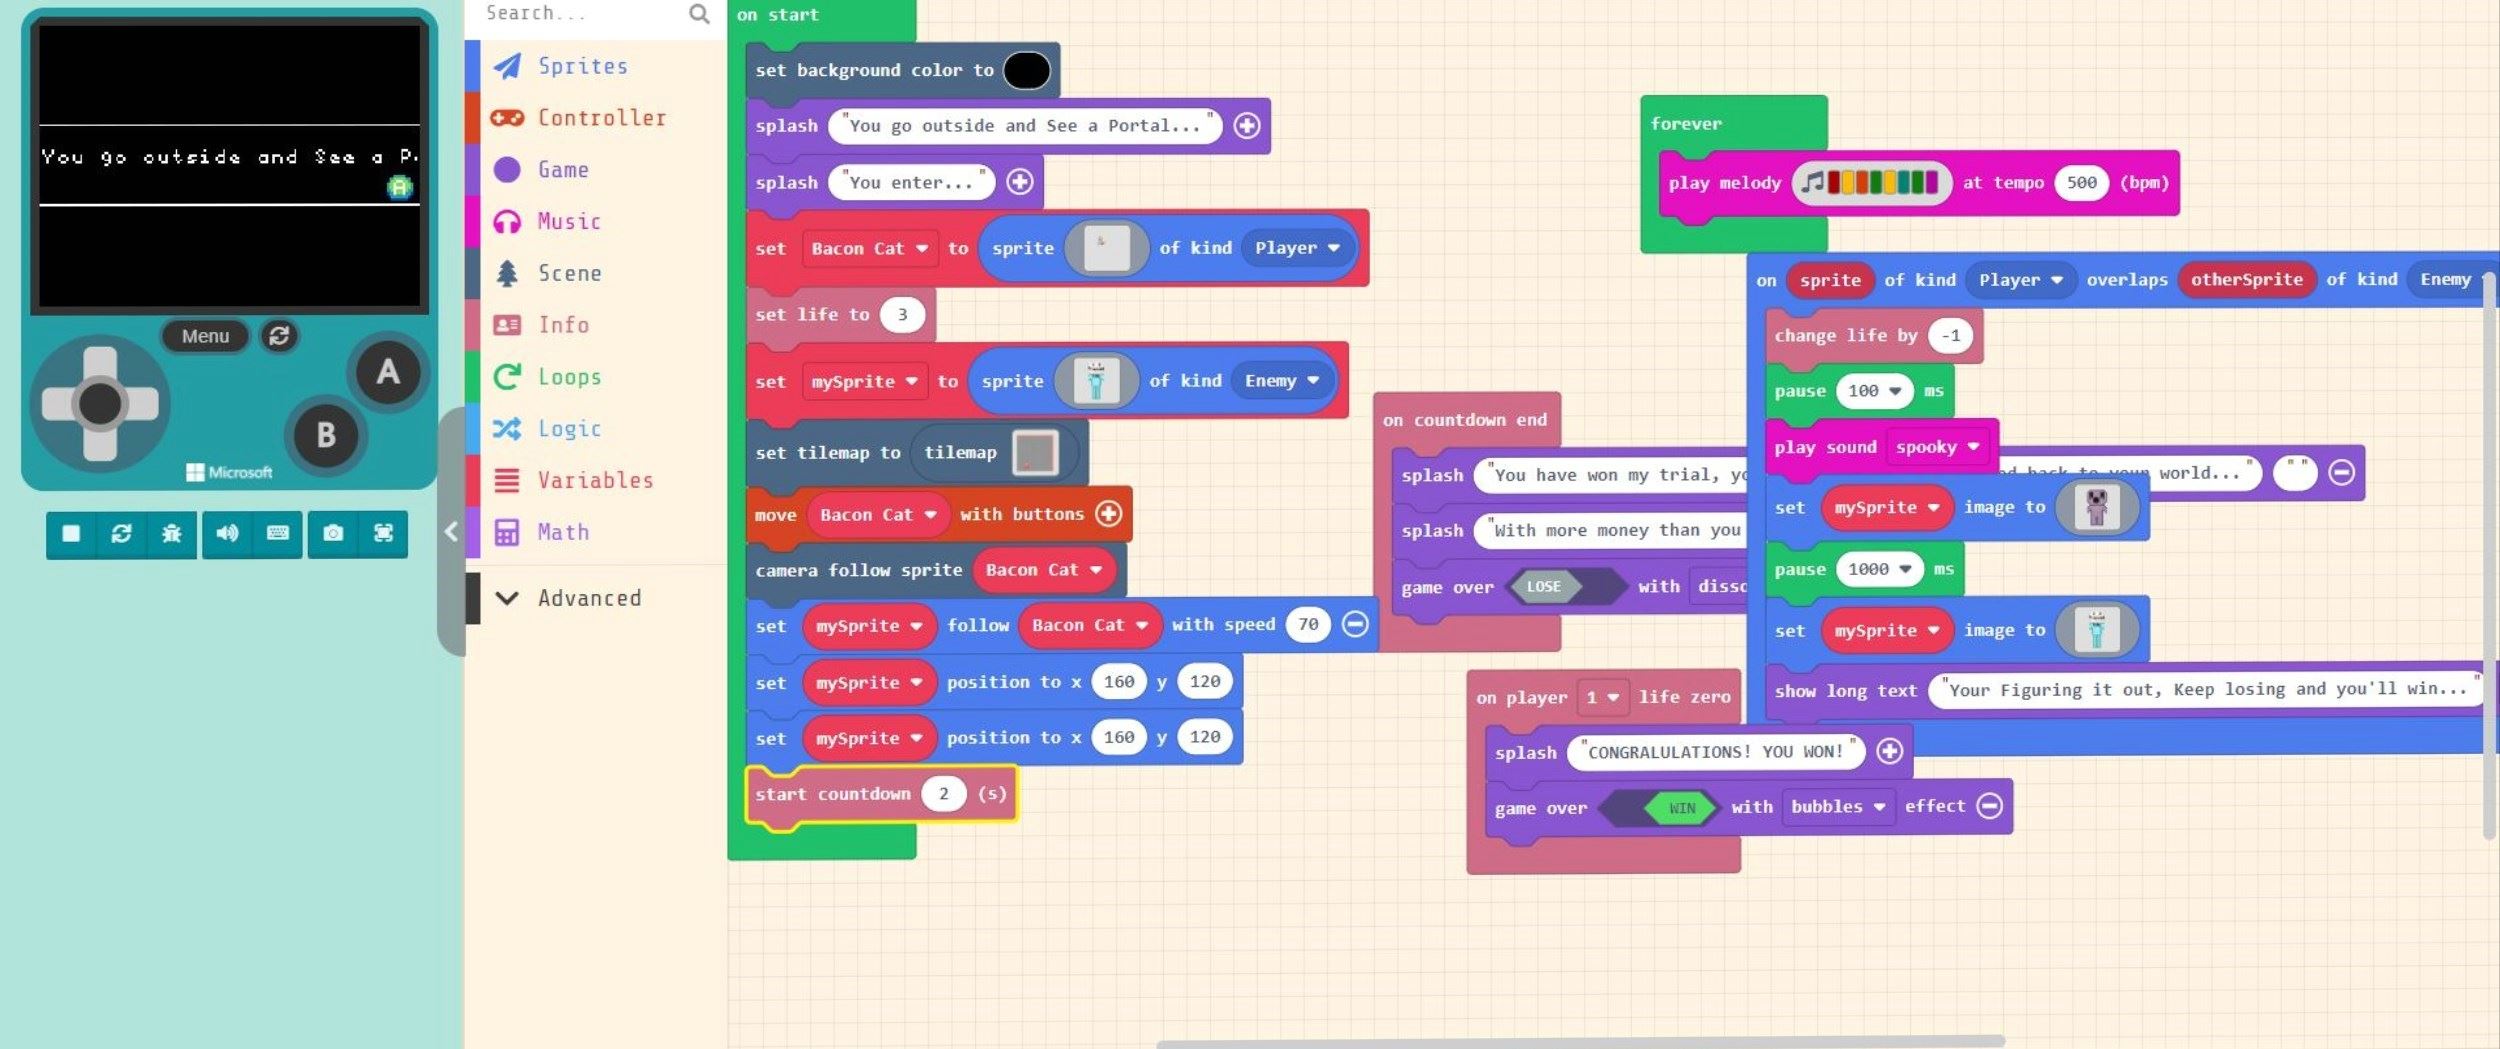
Task: Mute the simulator sound
Action: tap(227, 534)
